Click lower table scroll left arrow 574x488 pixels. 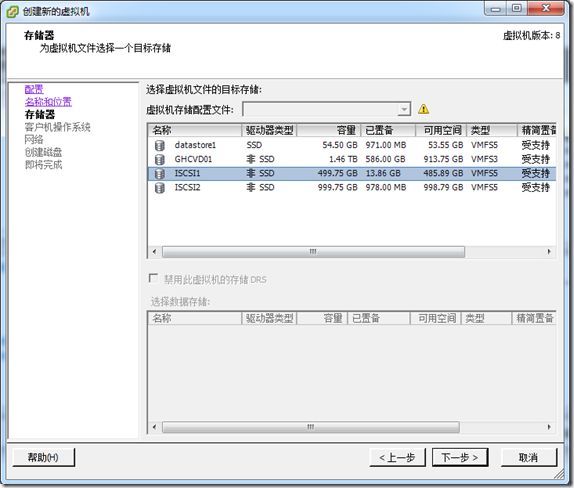point(154,427)
